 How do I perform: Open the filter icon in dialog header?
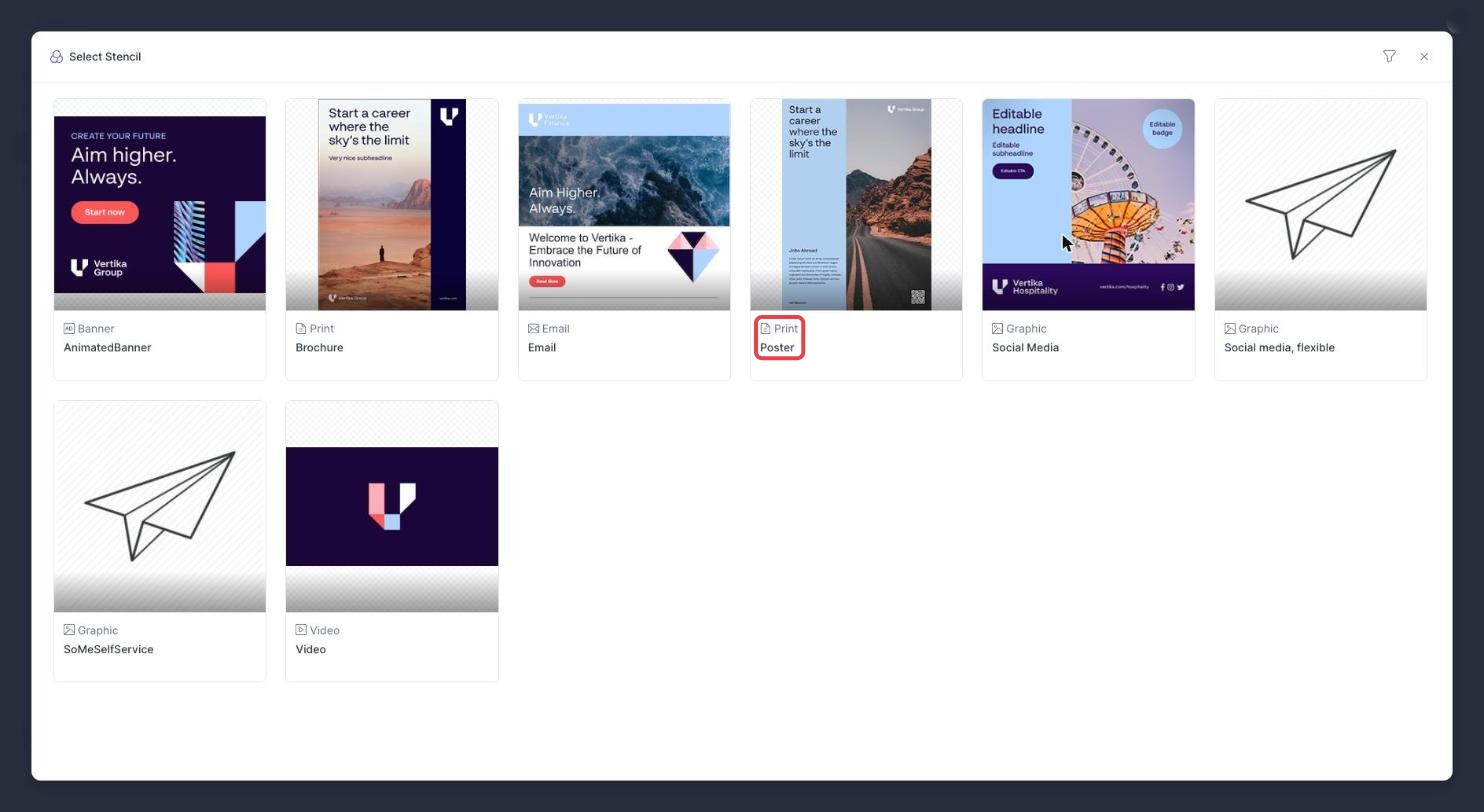coord(1389,56)
